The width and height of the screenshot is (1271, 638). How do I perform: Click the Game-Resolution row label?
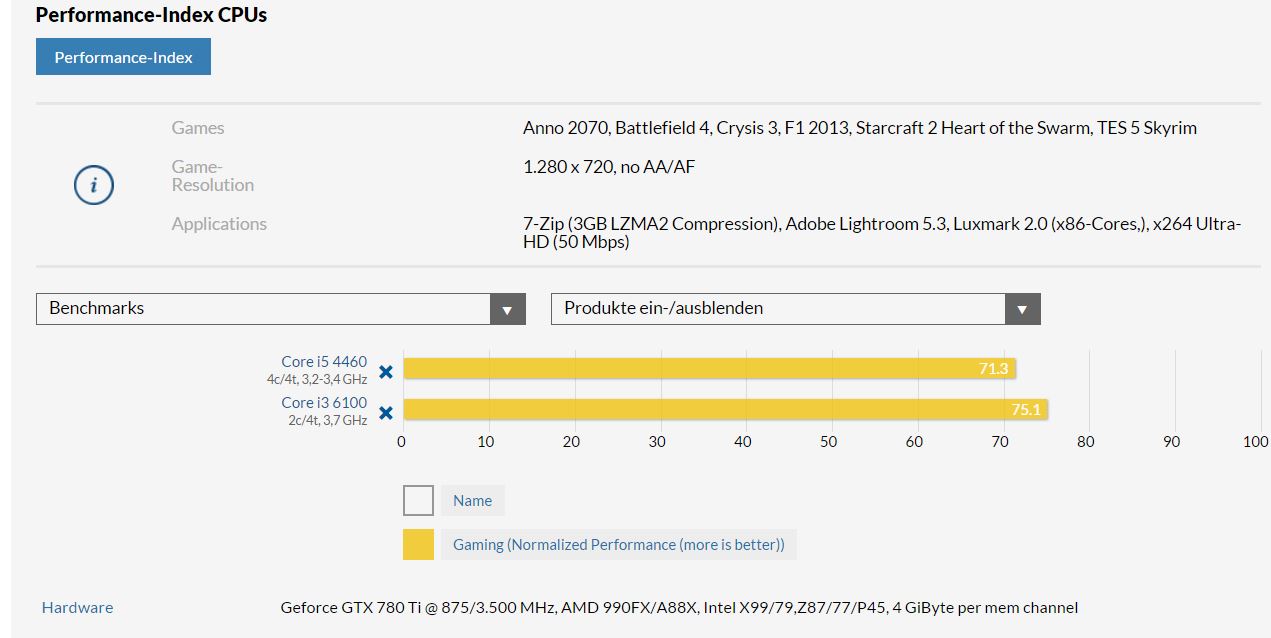(x=213, y=176)
